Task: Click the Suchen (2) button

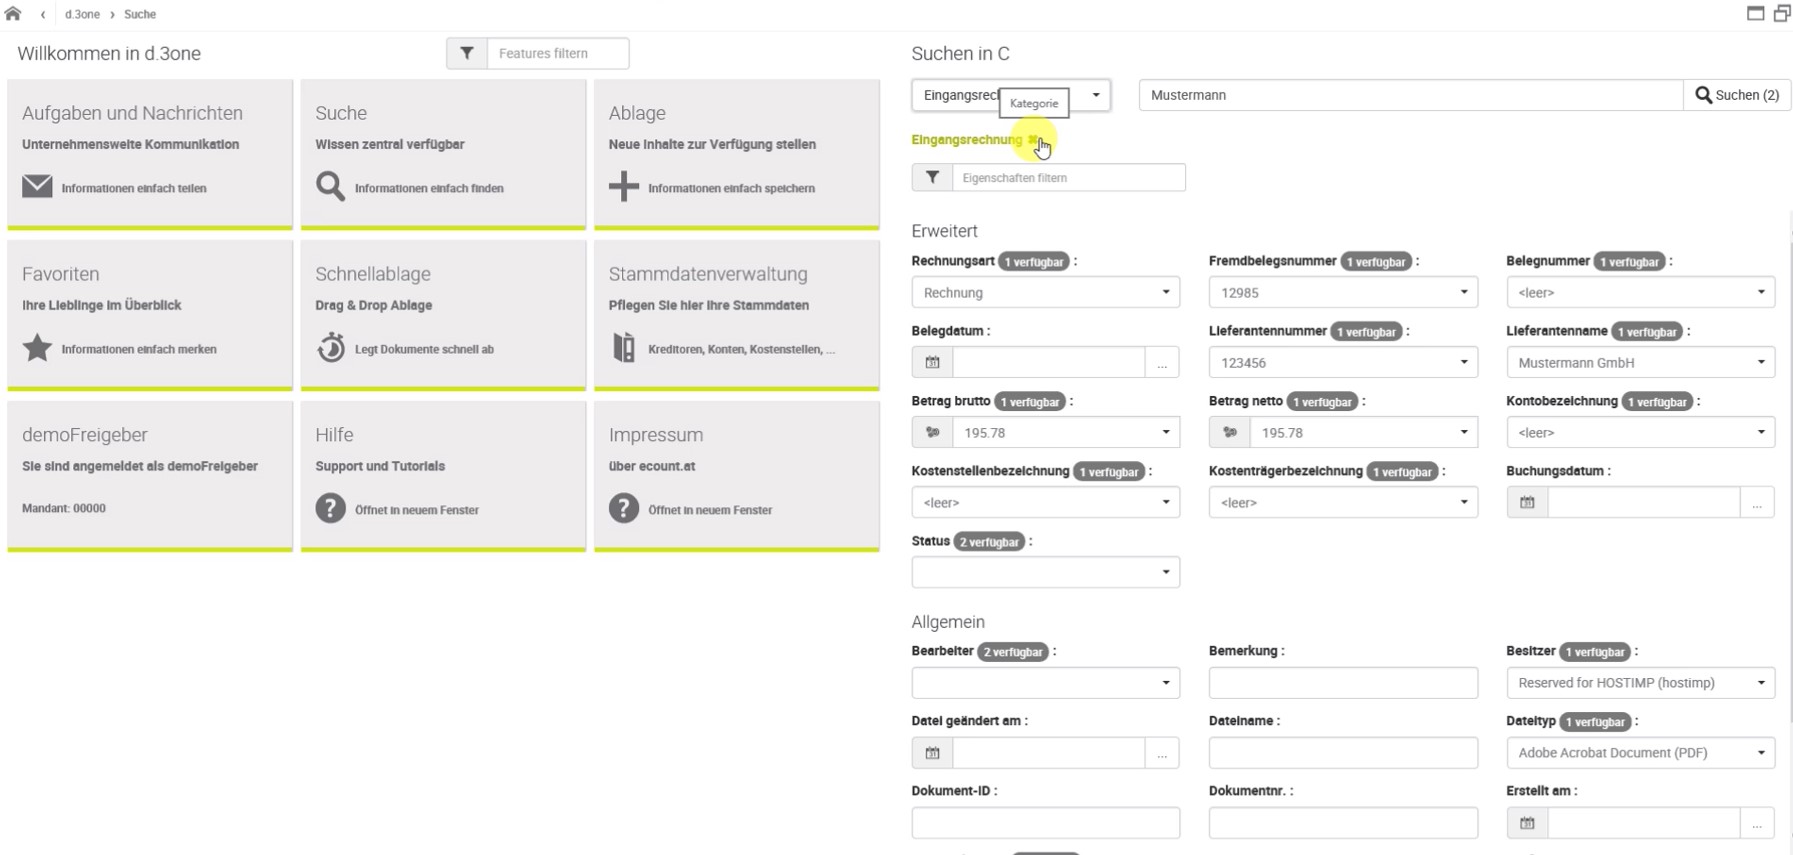Action: point(1737,95)
